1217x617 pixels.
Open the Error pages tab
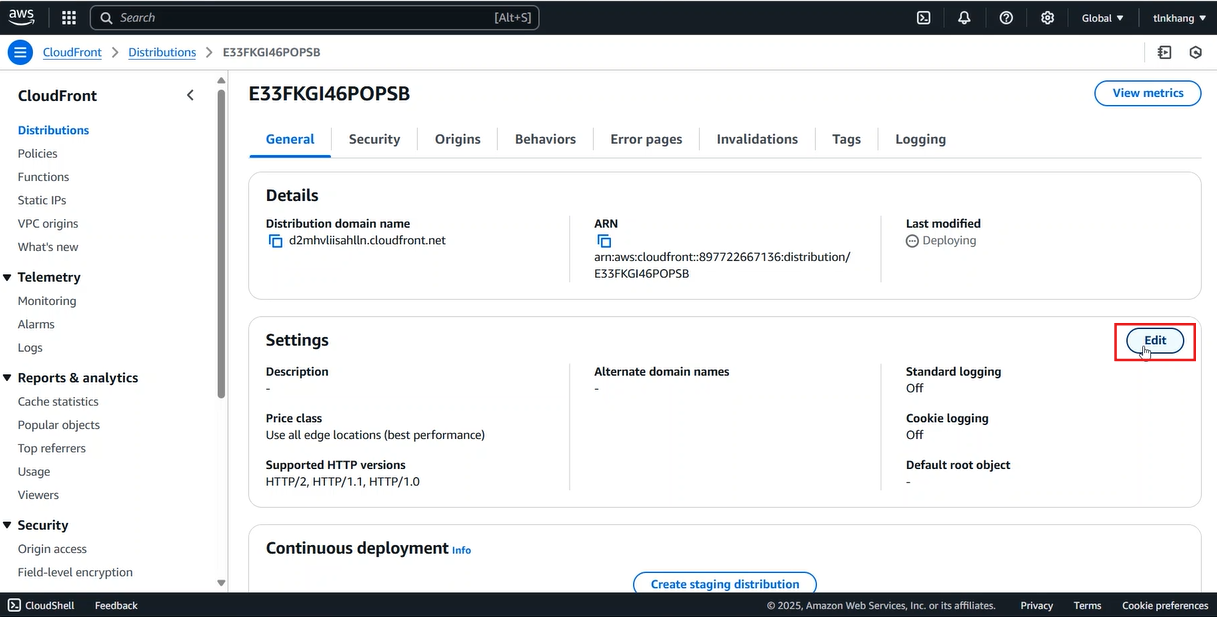click(x=646, y=139)
